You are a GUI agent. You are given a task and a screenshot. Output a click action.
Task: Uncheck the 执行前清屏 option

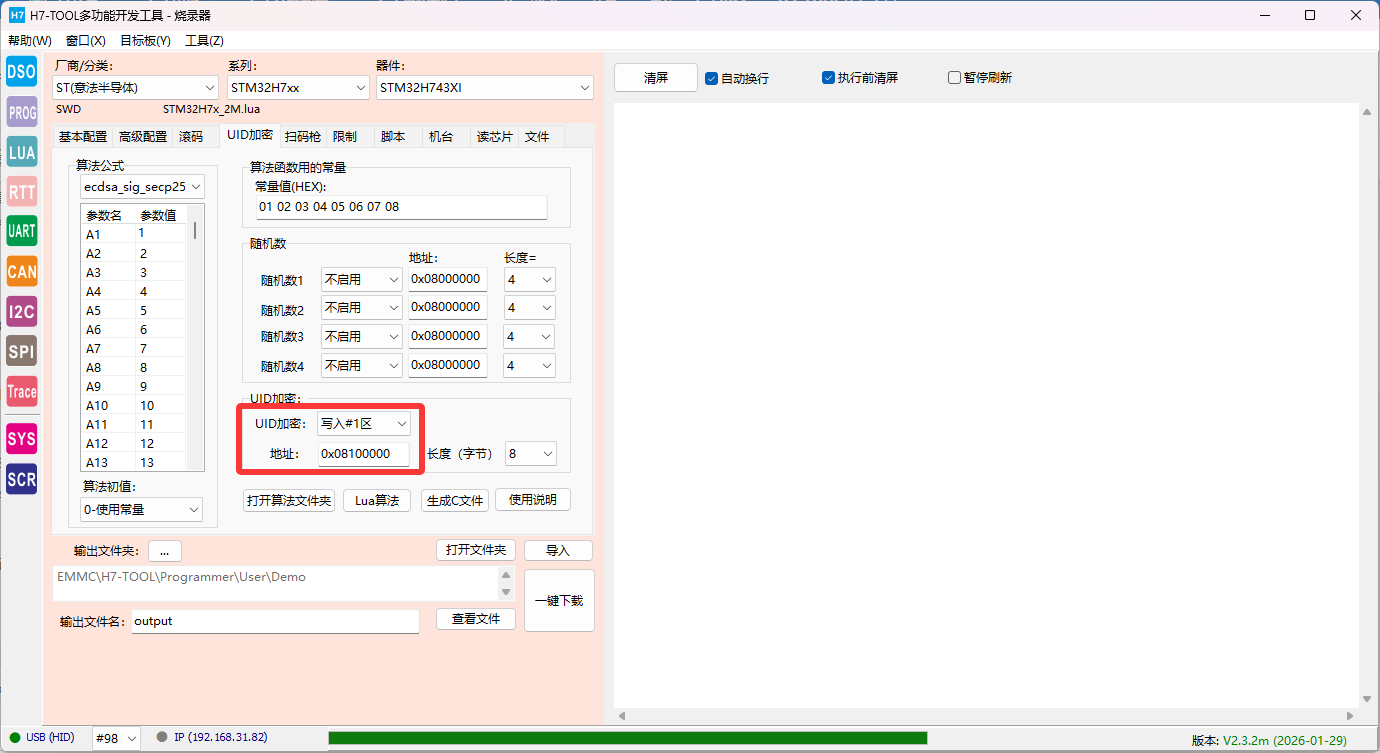click(828, 78)
